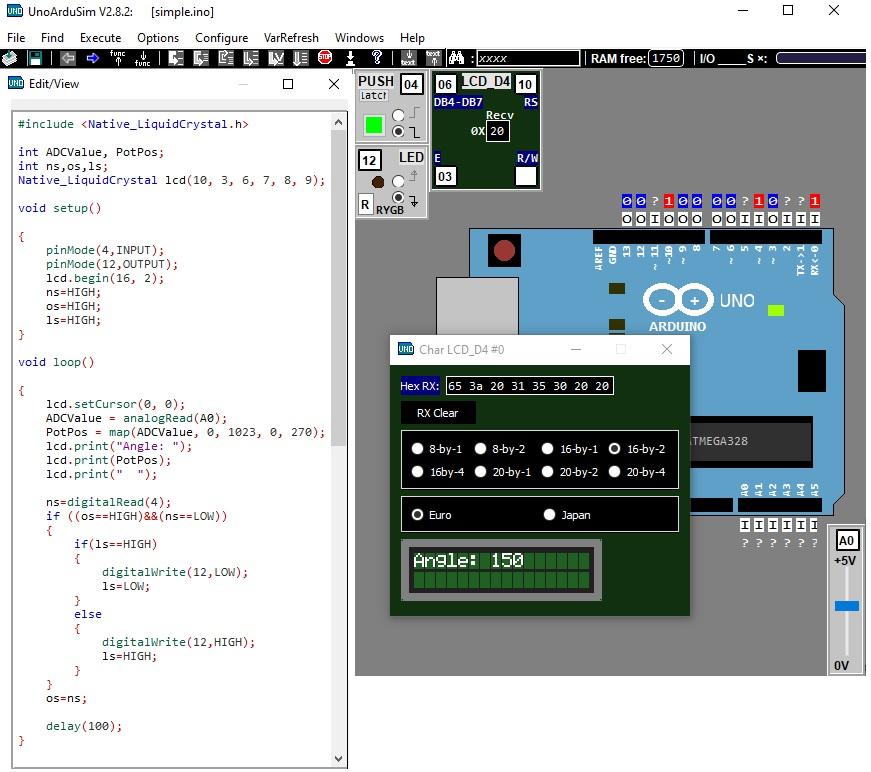Click the Step Into debug icon
The height and width of the screenshot is (772, 871).
click(x=176, y=58)
